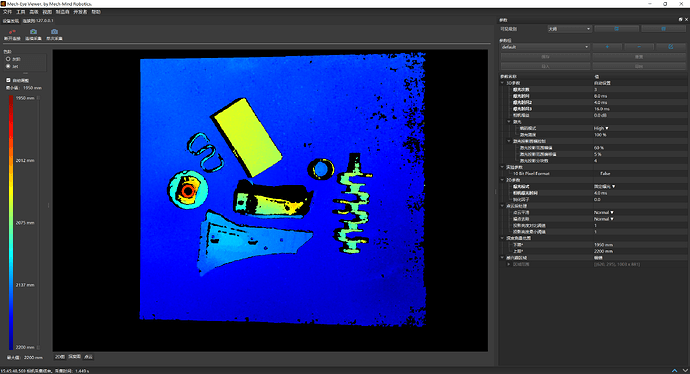This screenshot has height=374, width=690.
Task: Collapse the laser projection range group
Action: point(509,141)
